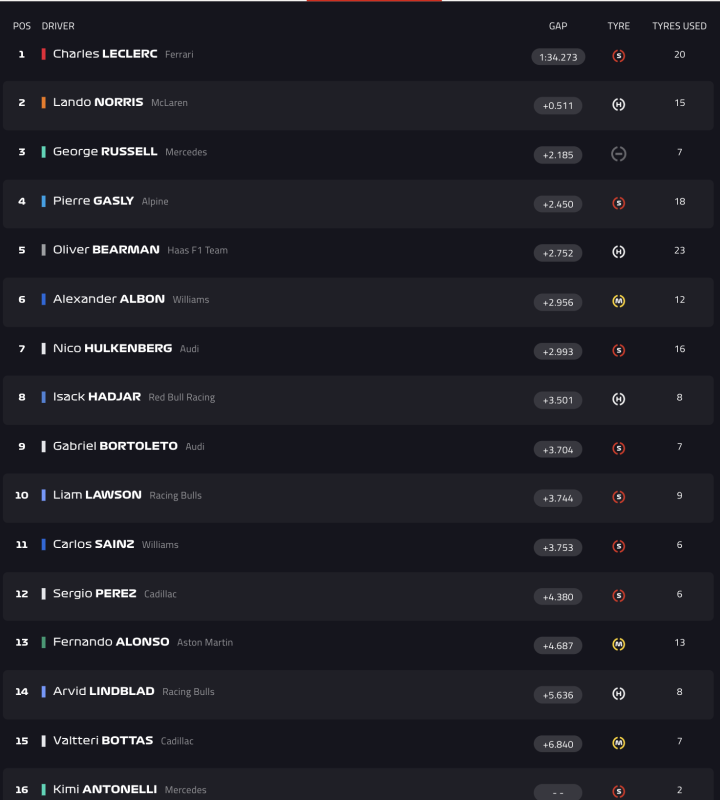Image resolution: width=720 pixels, height=800 pixels.
Task: Click Ferrari red team color bar
Action: coord(44,54)
